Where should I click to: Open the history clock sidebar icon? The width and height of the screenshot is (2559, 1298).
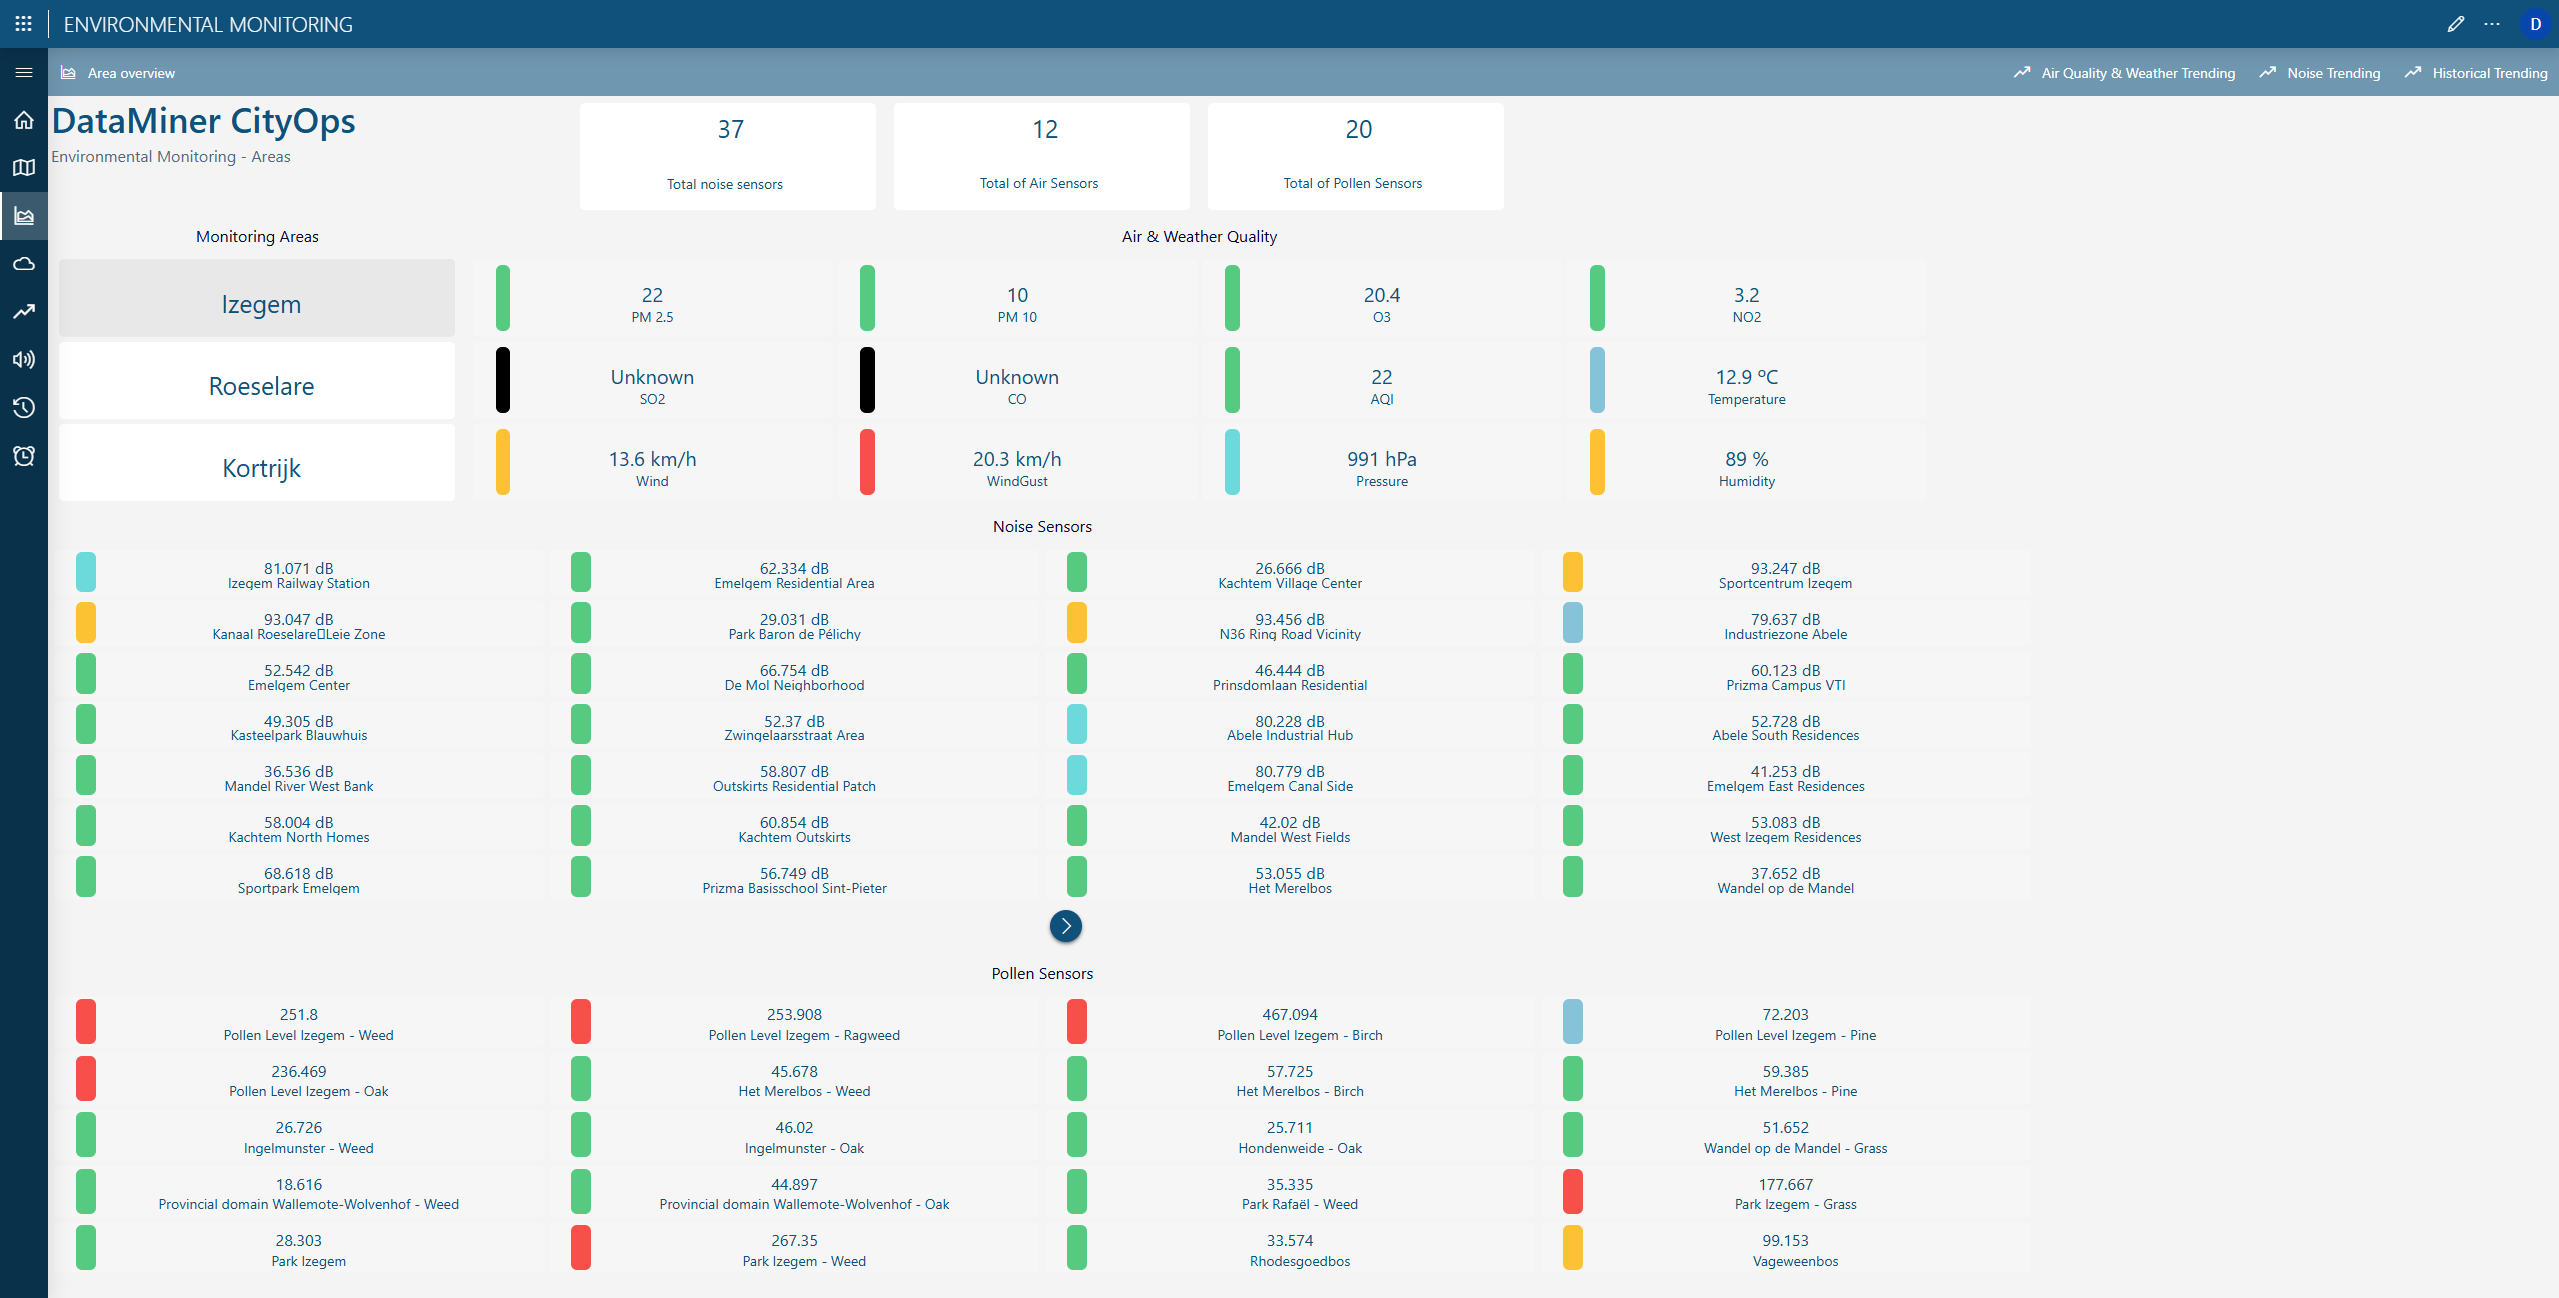[x=24, y=408]
